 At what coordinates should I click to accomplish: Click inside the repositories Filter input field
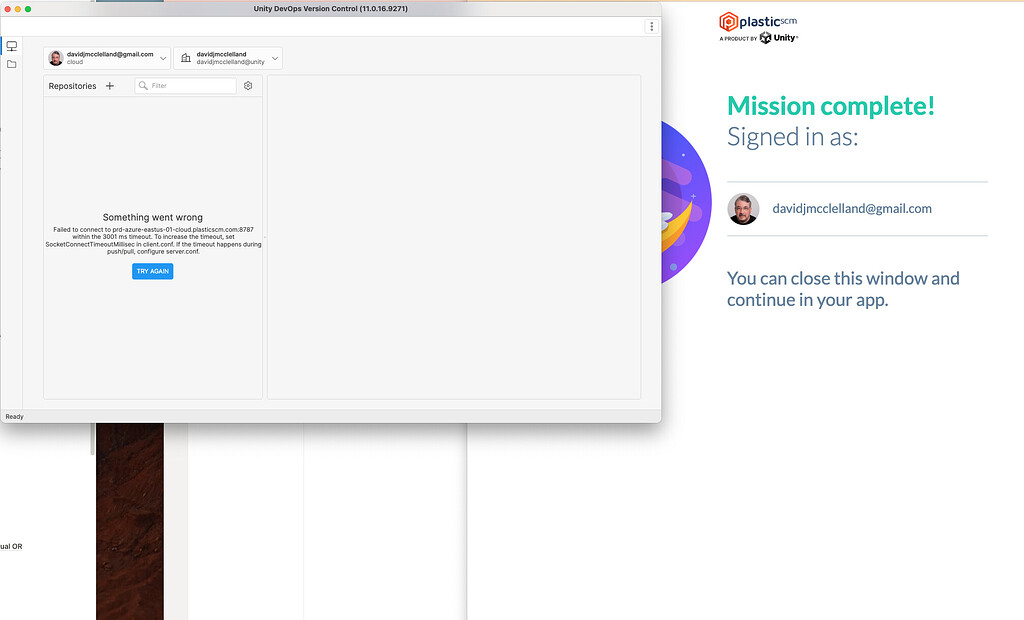coord(190,85)
